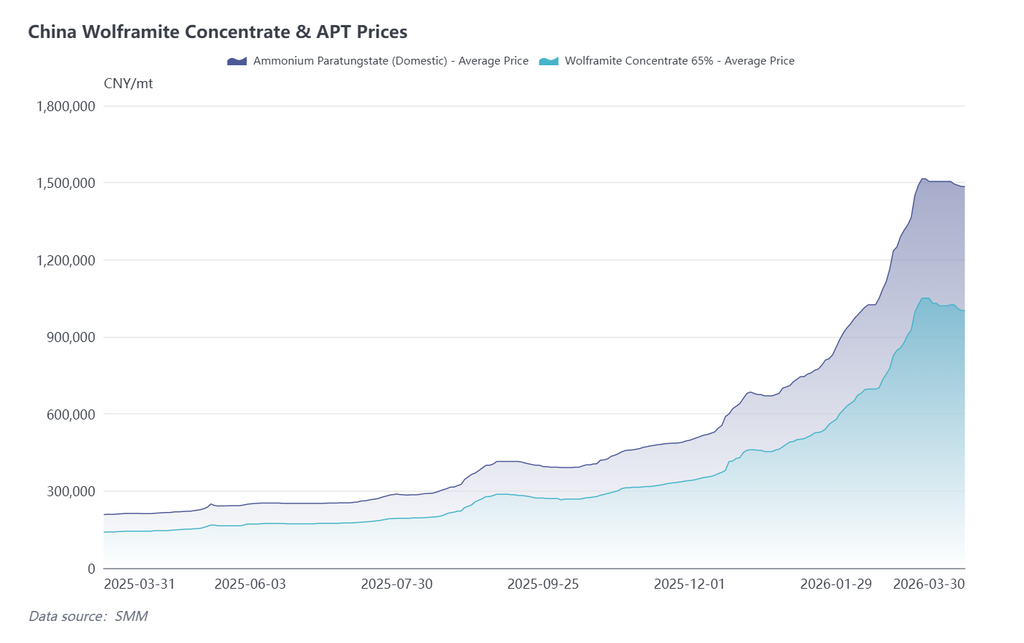
Task: Toggle the Ammonium Paratungstate (Domestic) series label
Action: [391, 61]
